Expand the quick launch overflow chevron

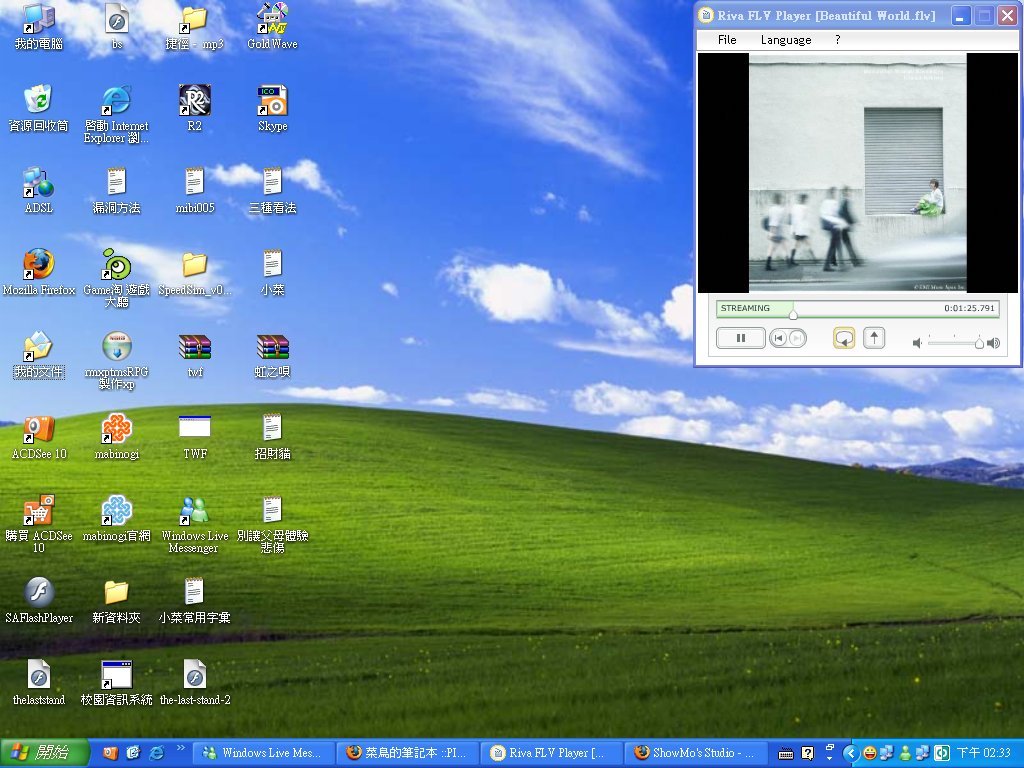point(181,748)
